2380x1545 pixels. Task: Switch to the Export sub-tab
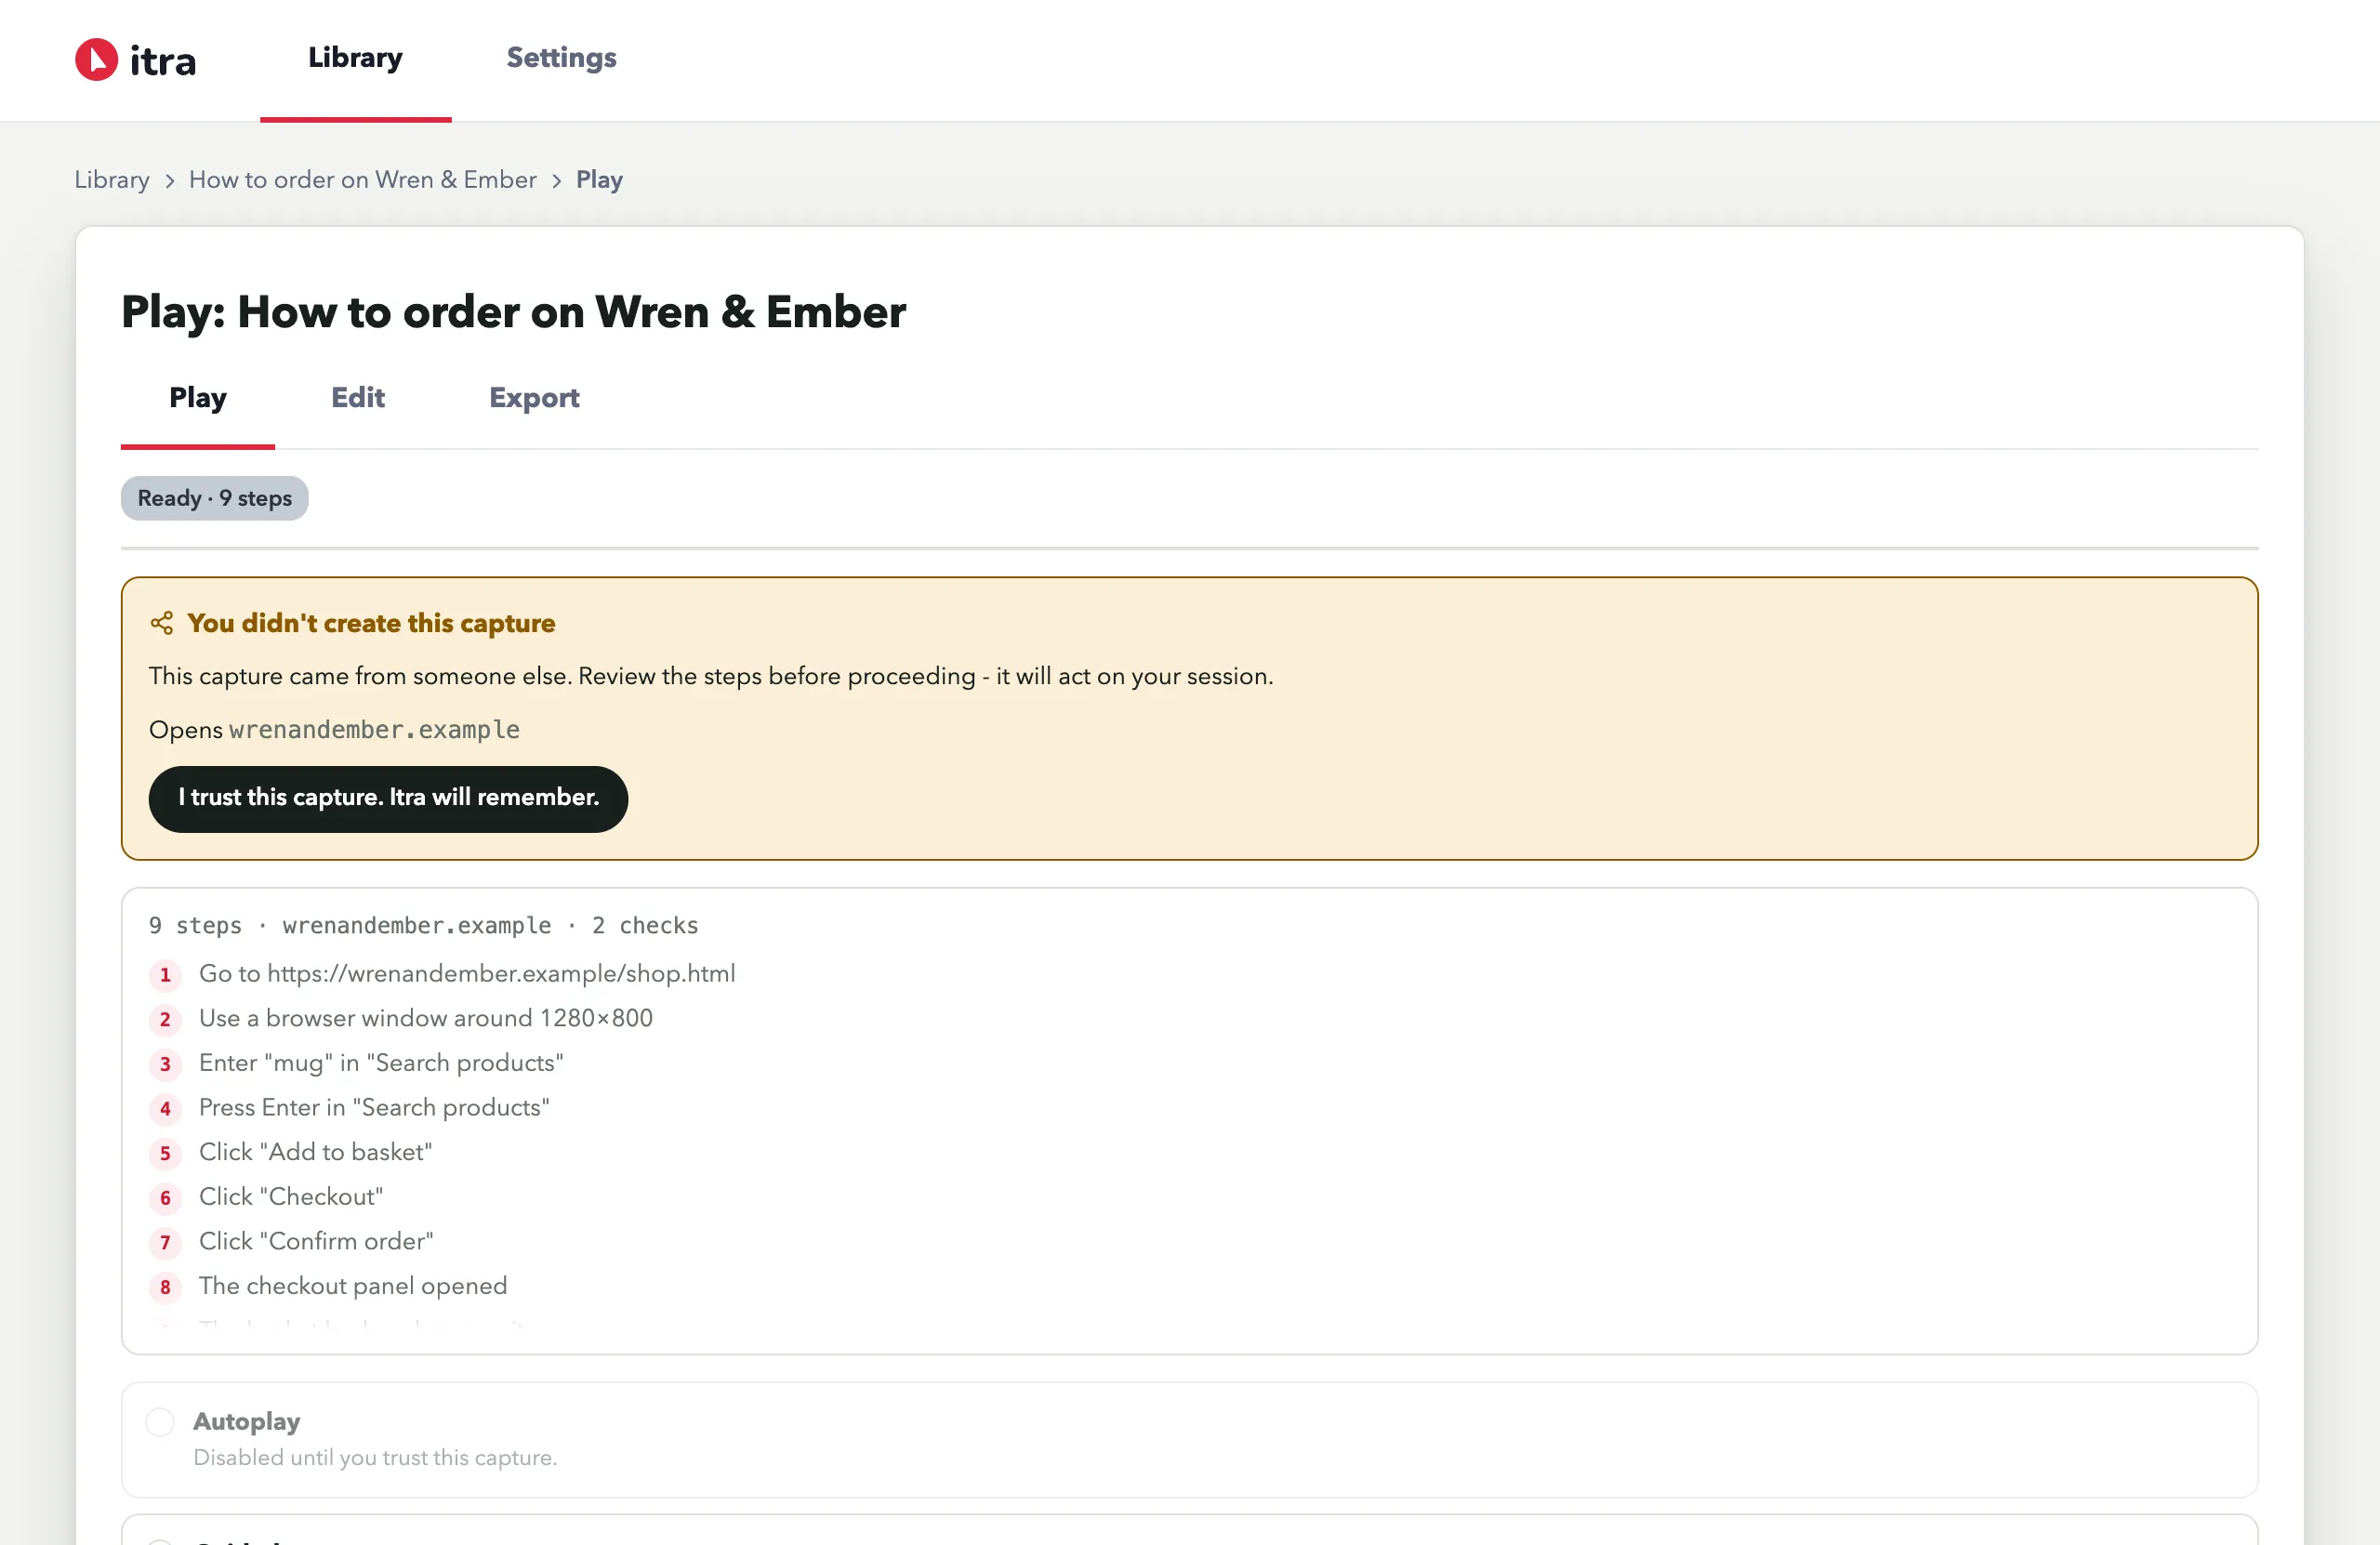point(534,398)
